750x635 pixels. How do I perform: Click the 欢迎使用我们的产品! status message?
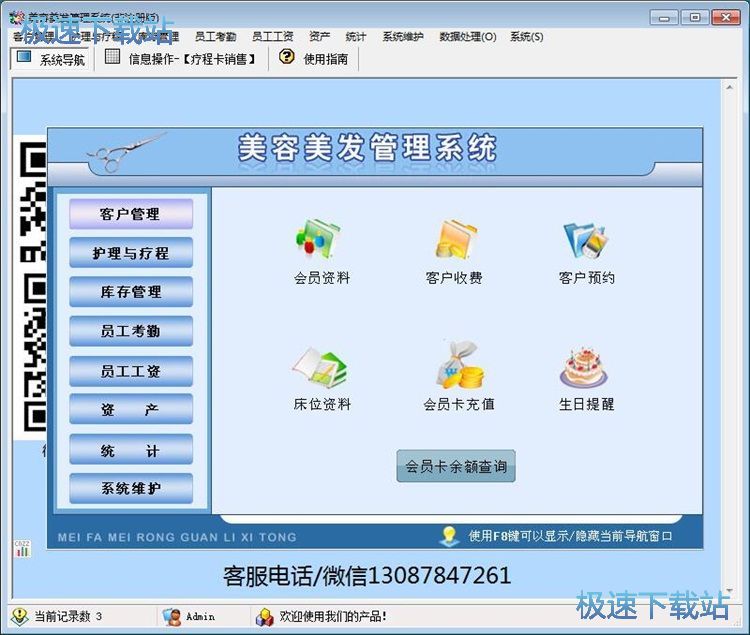pyautogui.click(x=333, y=616)
